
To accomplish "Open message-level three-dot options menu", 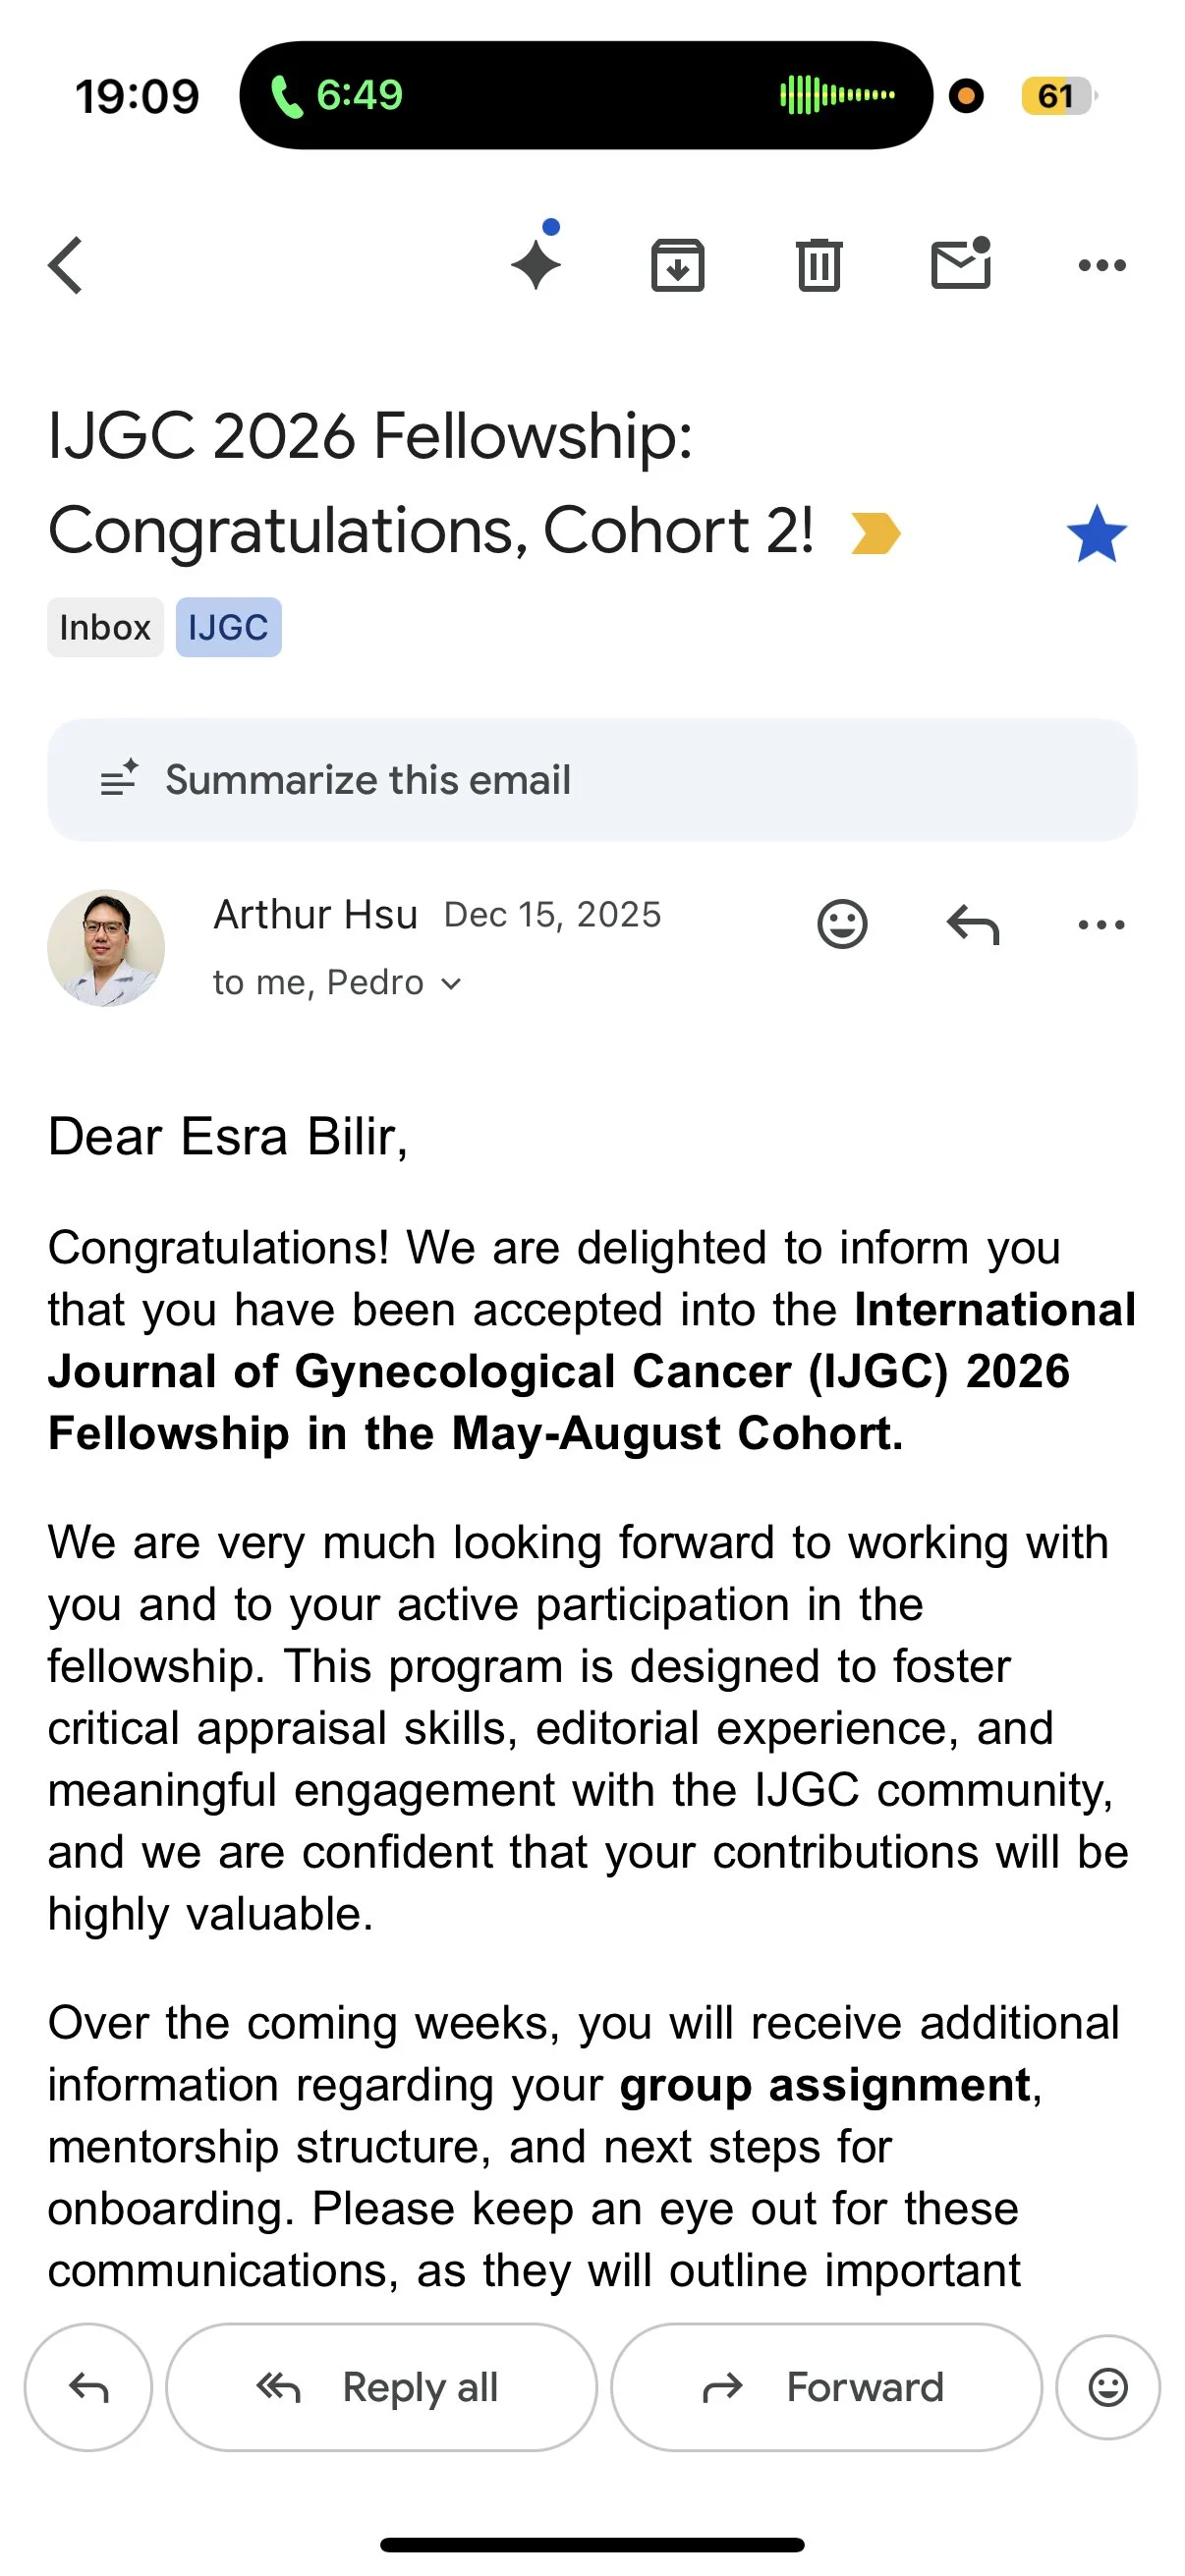I will click(x=1101, y=924).
